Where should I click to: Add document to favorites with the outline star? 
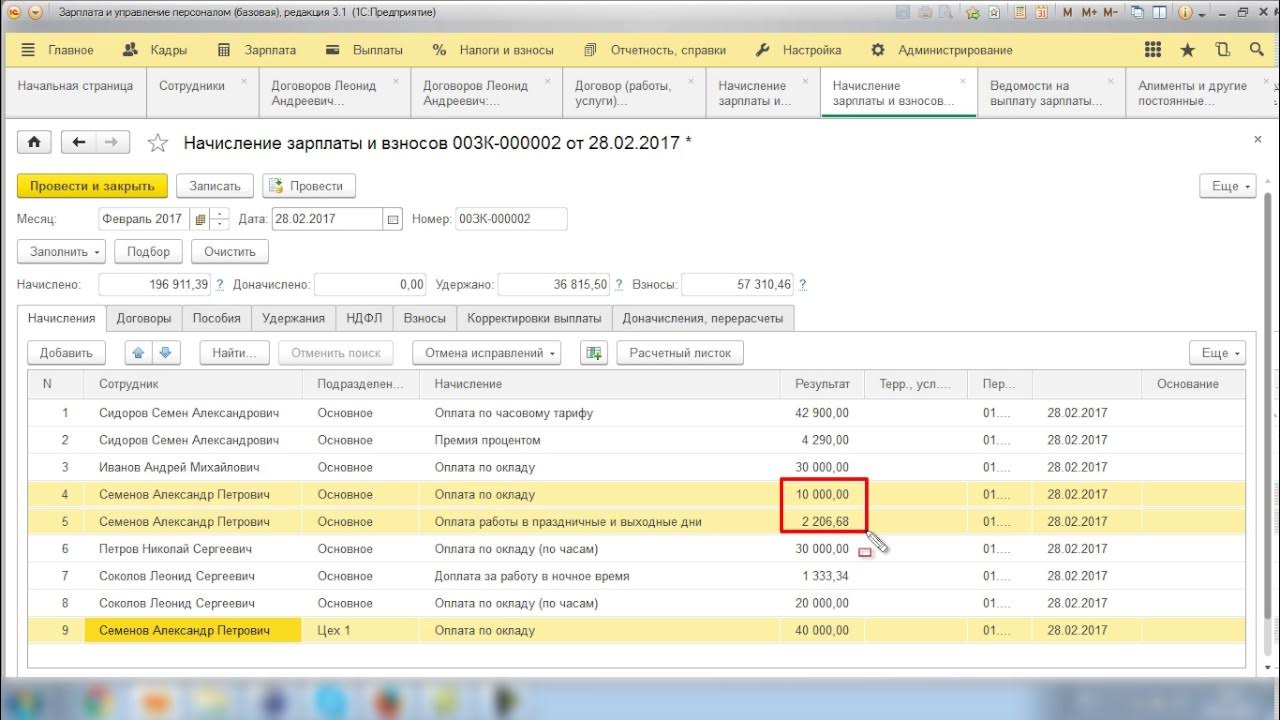point(157,143)
